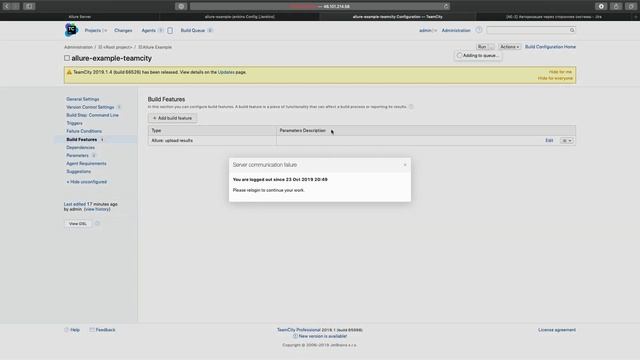
Task: Open the Actions dropdown
Action: point(509,47)
